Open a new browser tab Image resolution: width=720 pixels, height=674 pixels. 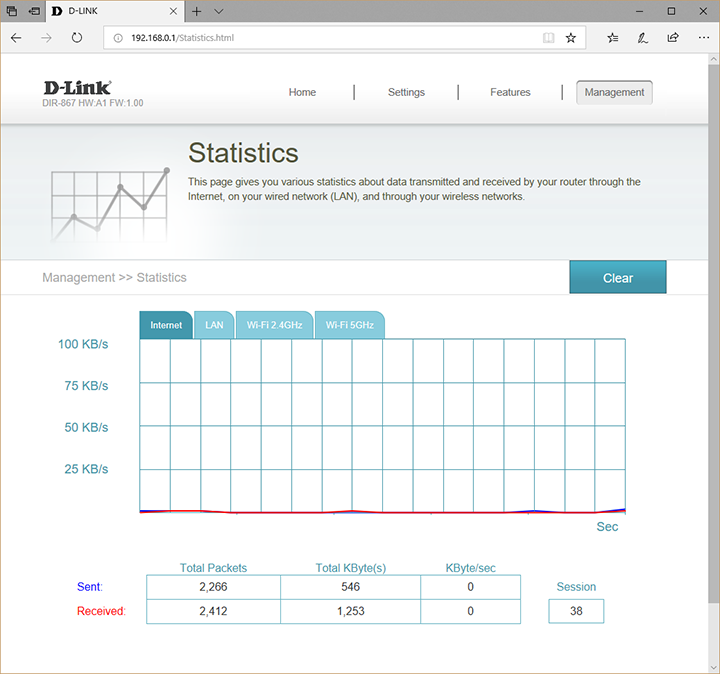tap(197, 11)
